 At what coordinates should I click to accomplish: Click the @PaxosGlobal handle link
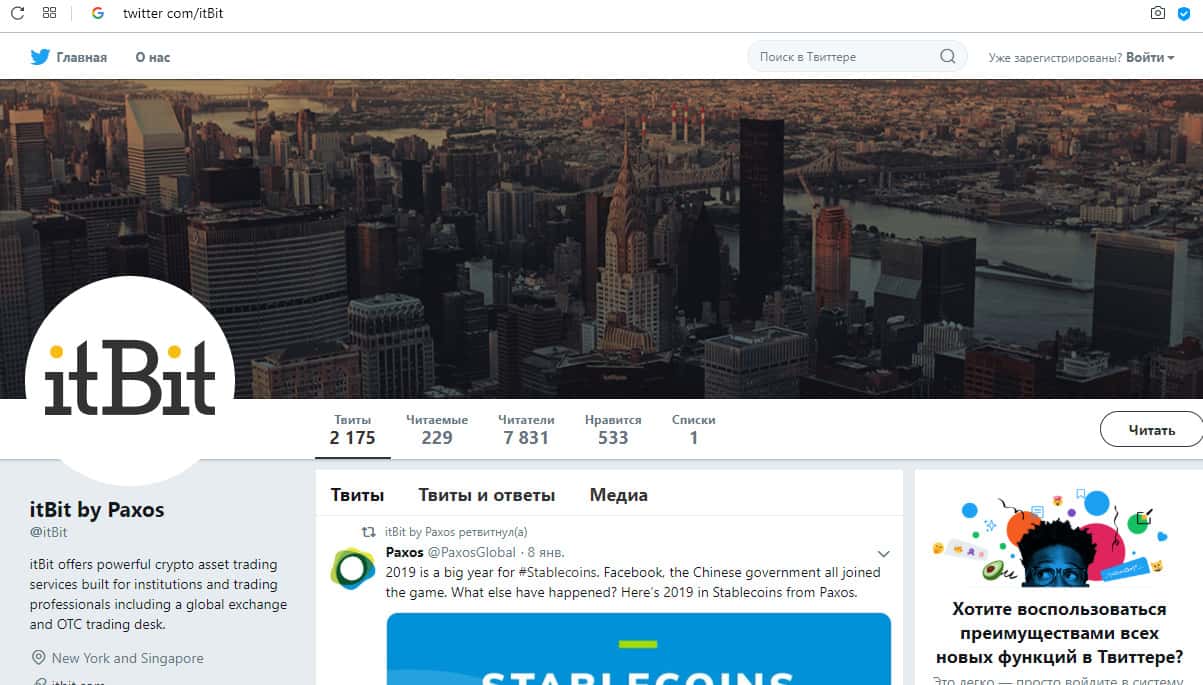472,552
